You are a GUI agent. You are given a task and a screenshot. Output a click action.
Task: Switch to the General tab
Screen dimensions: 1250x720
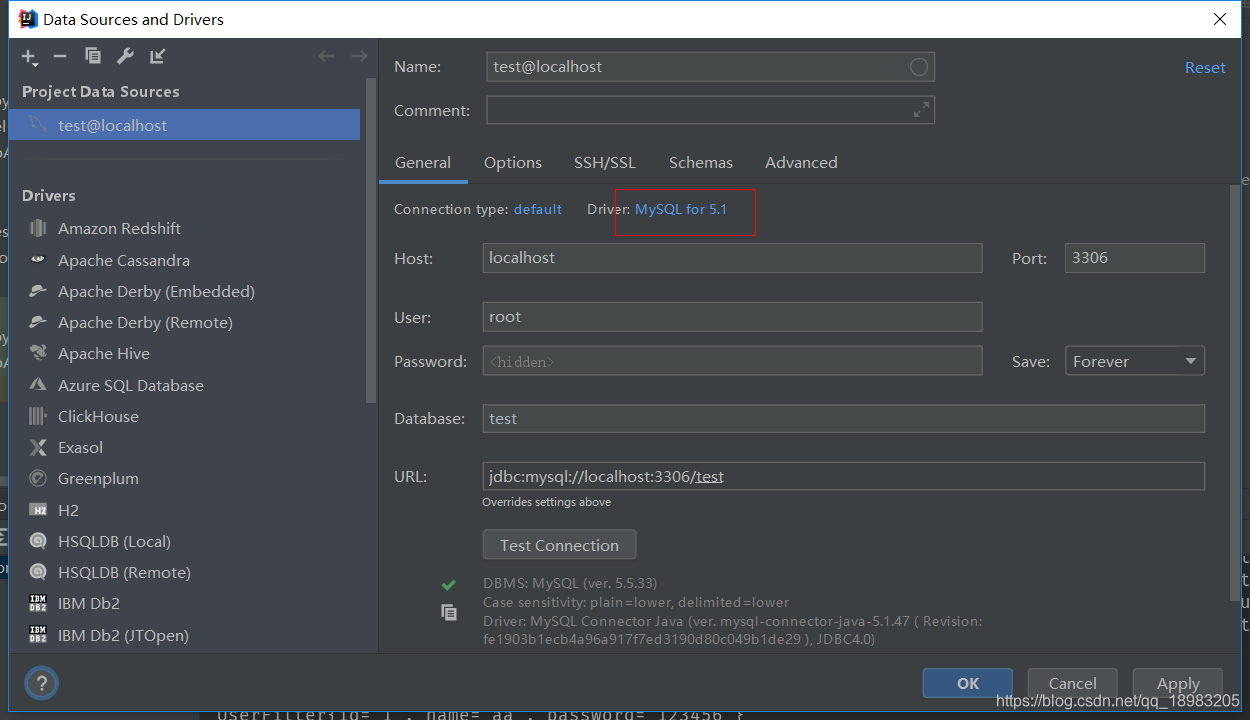coord(423,162)
